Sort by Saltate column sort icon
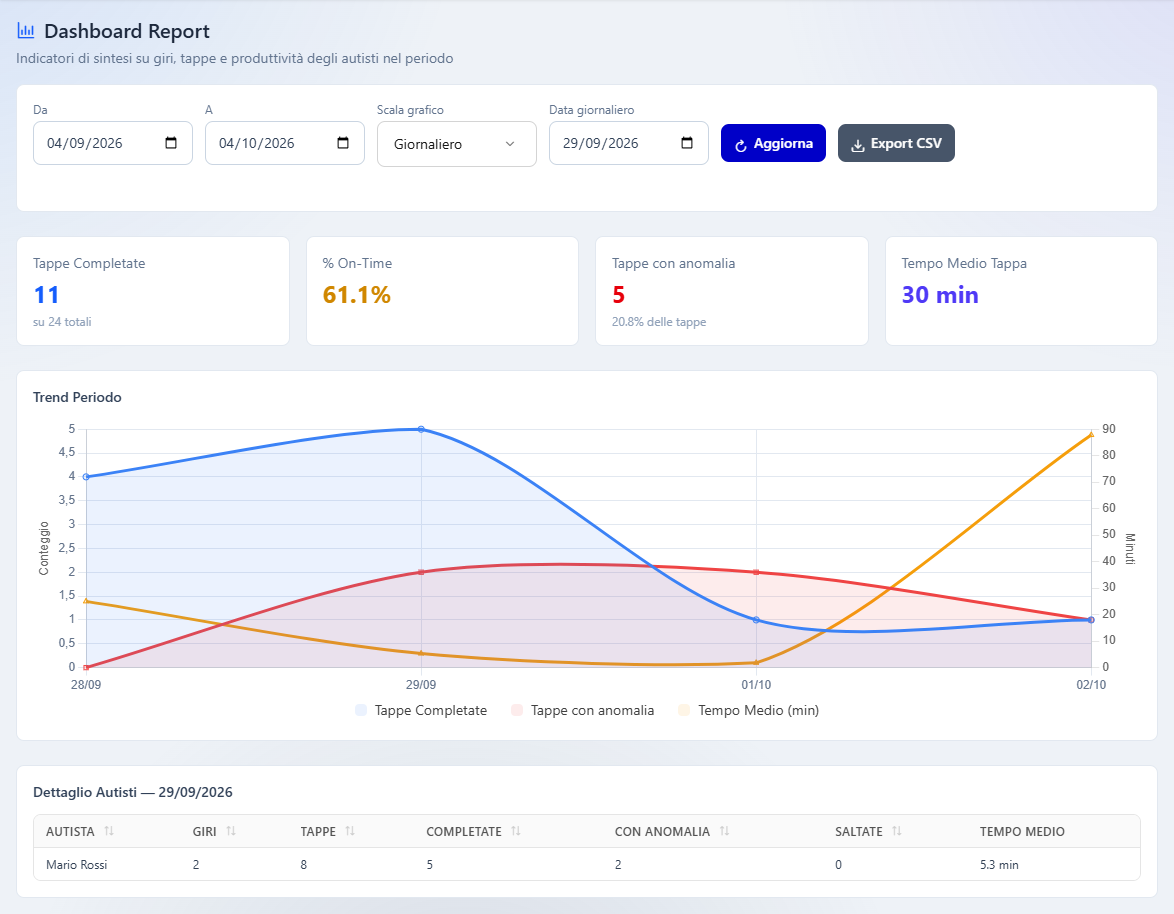 click(896, 831)
